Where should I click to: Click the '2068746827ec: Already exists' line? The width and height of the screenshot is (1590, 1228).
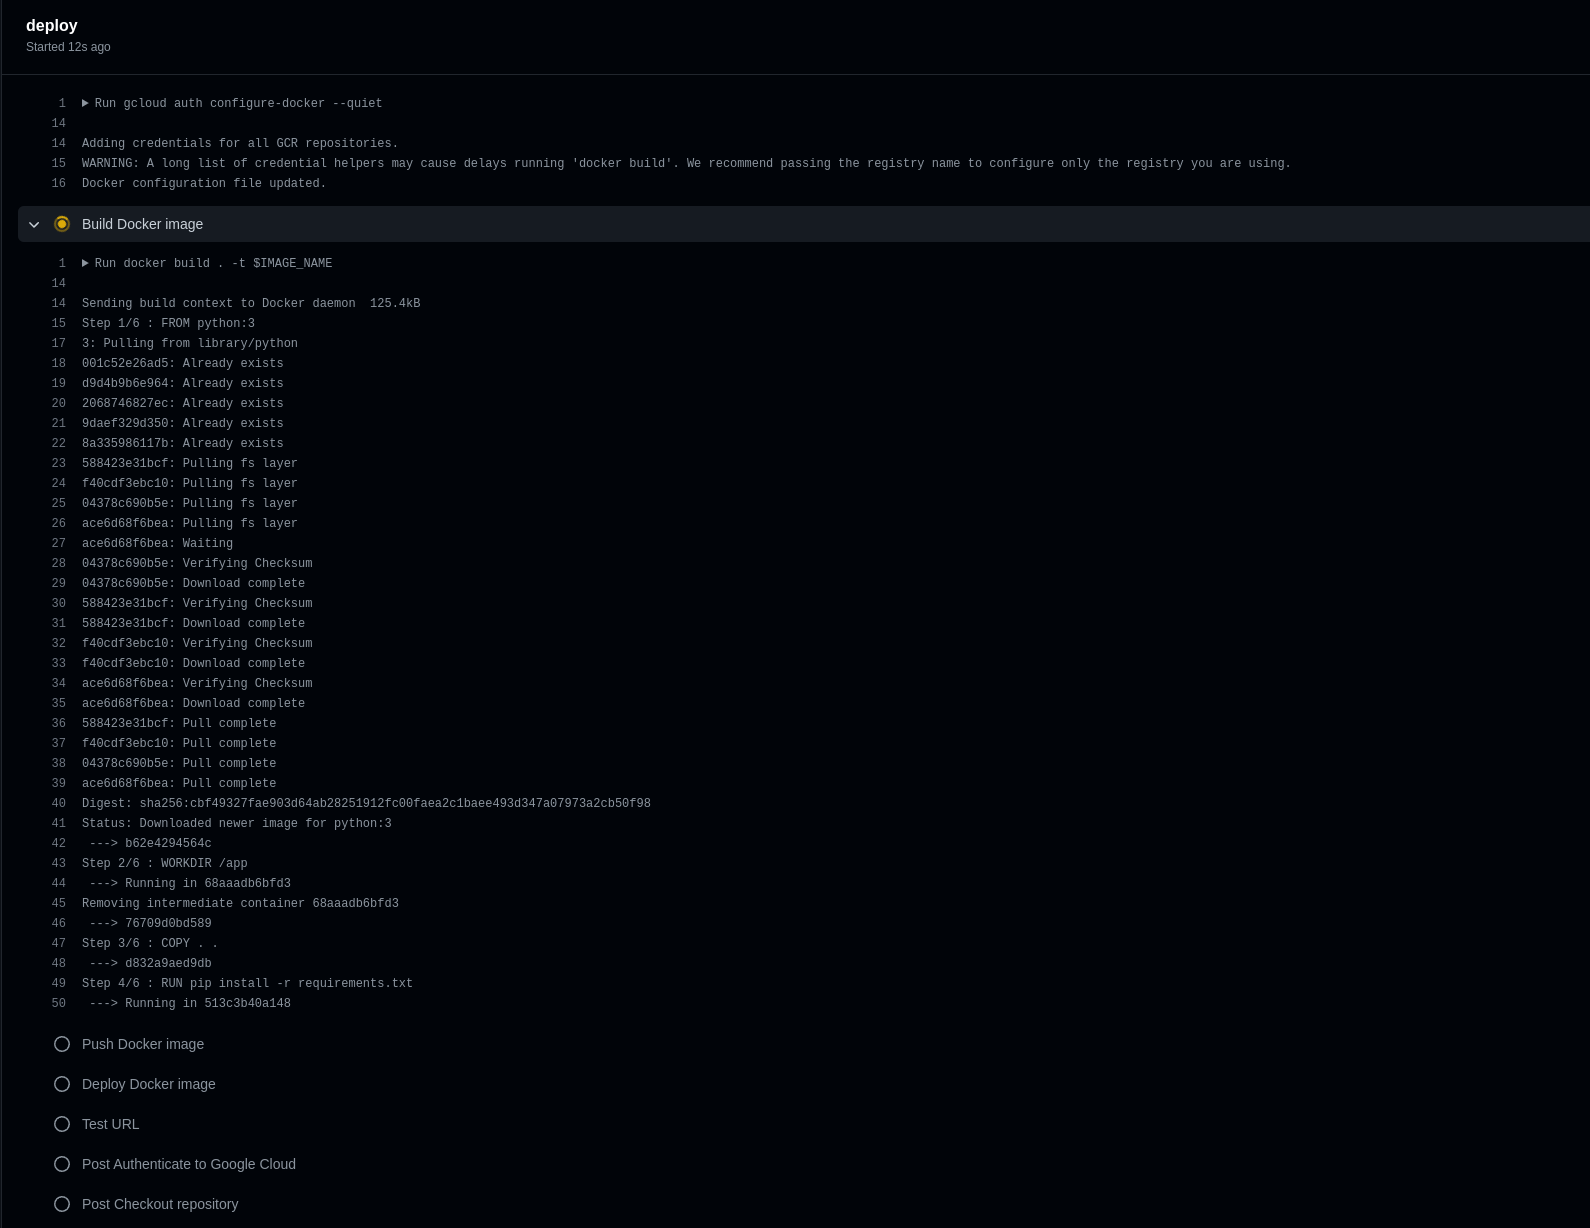coord(182,403)
